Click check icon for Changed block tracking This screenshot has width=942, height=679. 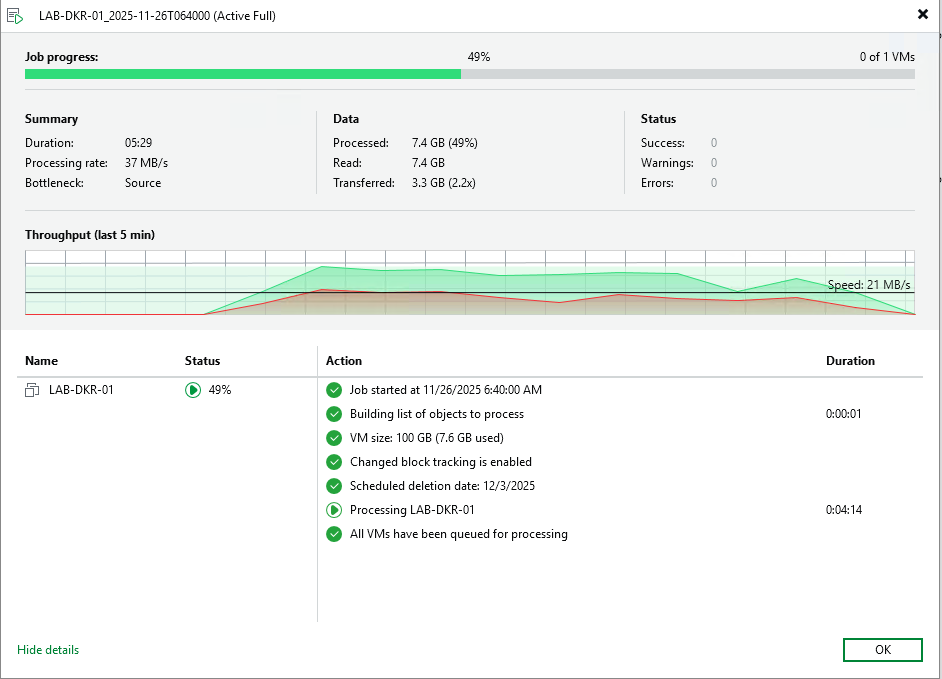coord(334,462)
